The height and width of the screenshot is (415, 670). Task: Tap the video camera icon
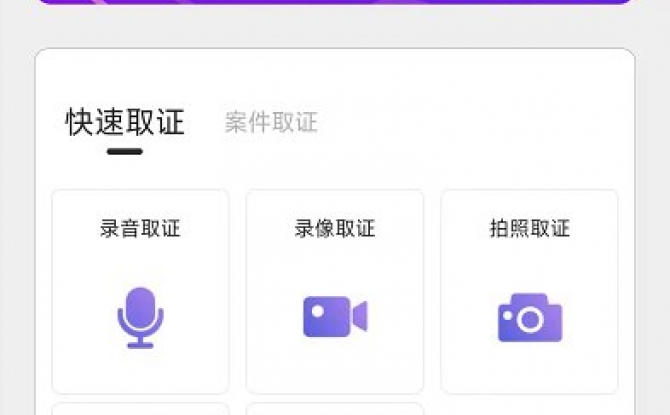click(x=335, y=316)
